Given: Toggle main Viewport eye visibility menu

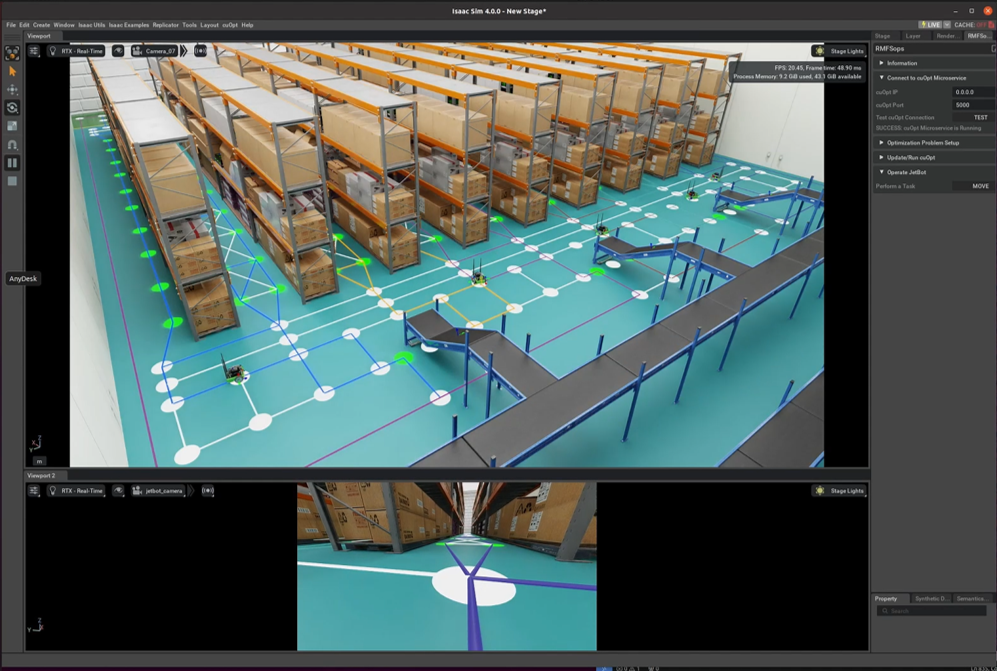Looking at the screenshot, I should pos(118,51).
